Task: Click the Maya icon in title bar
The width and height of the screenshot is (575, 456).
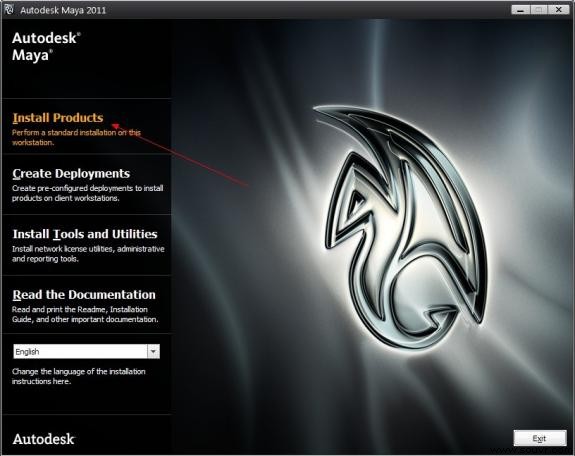Action: (9, 10)
